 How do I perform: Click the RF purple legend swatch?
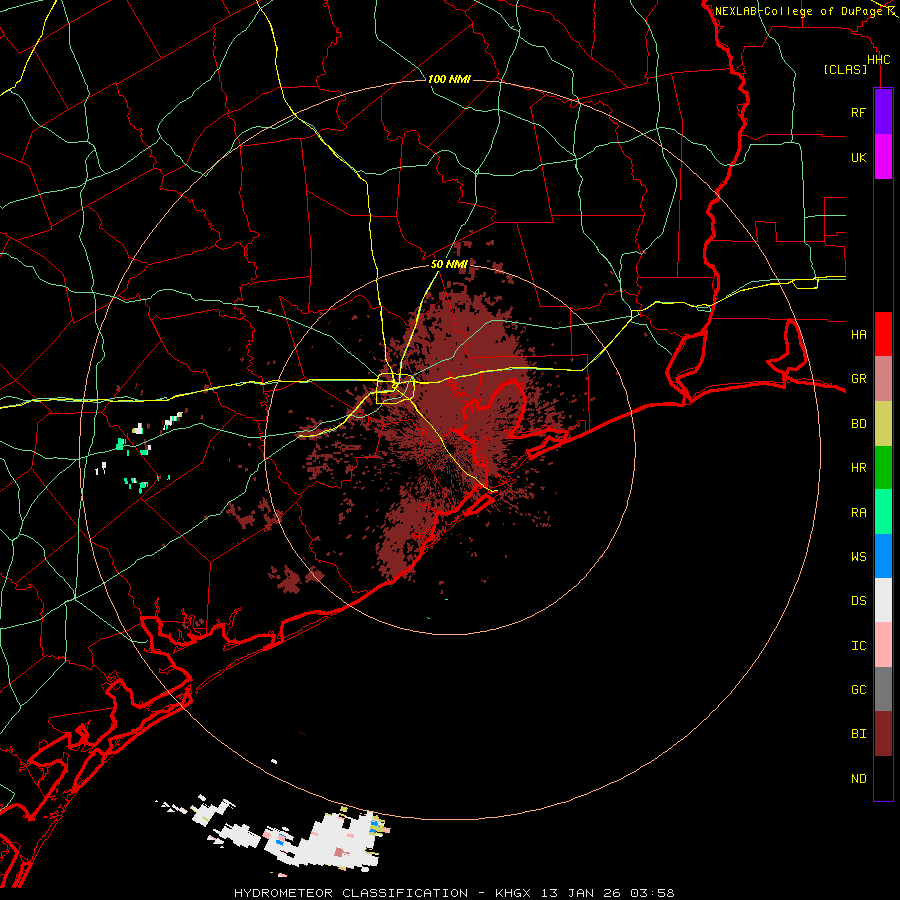click(883, 112)
